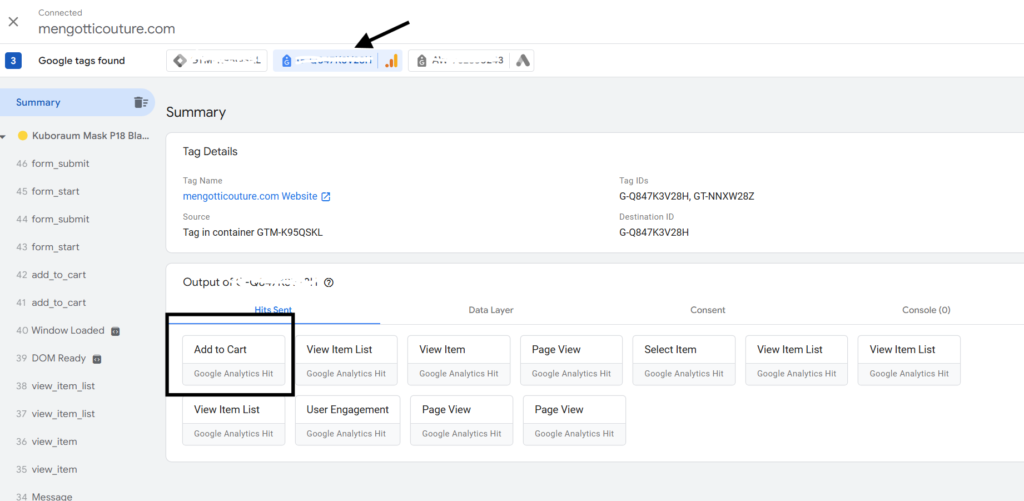The image size is (1024, 501).
Task: Select event 44 form_submit
Action: [52, 219]
